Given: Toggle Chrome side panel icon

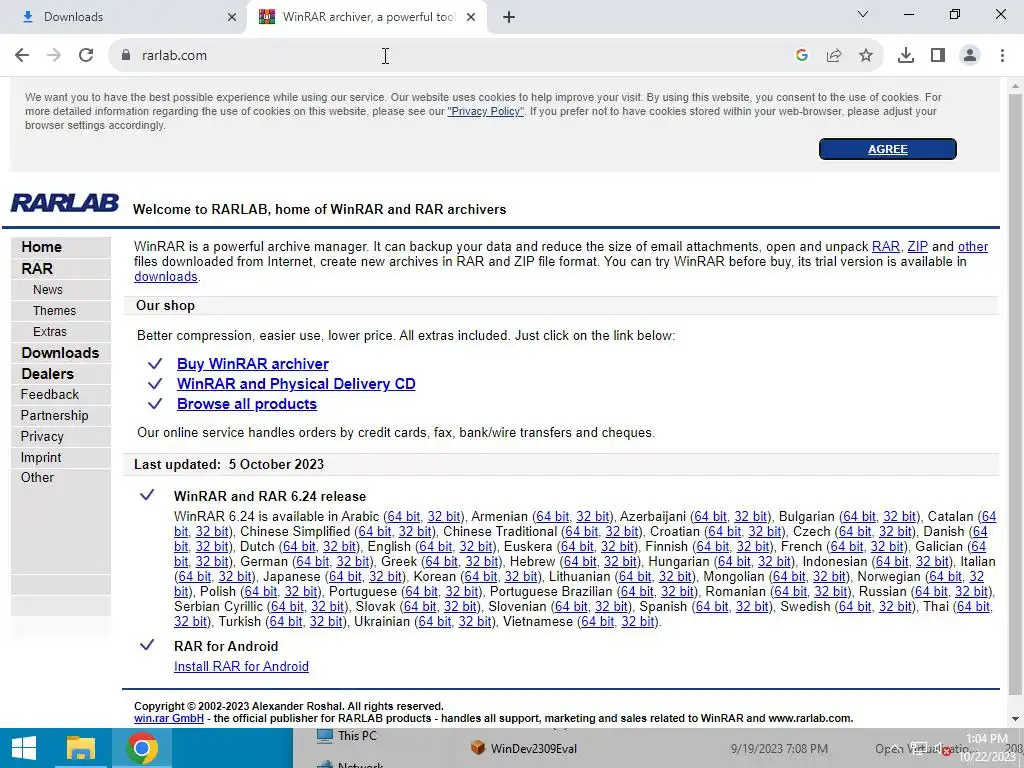Looking at the screenshot, I should click(938, 56).
